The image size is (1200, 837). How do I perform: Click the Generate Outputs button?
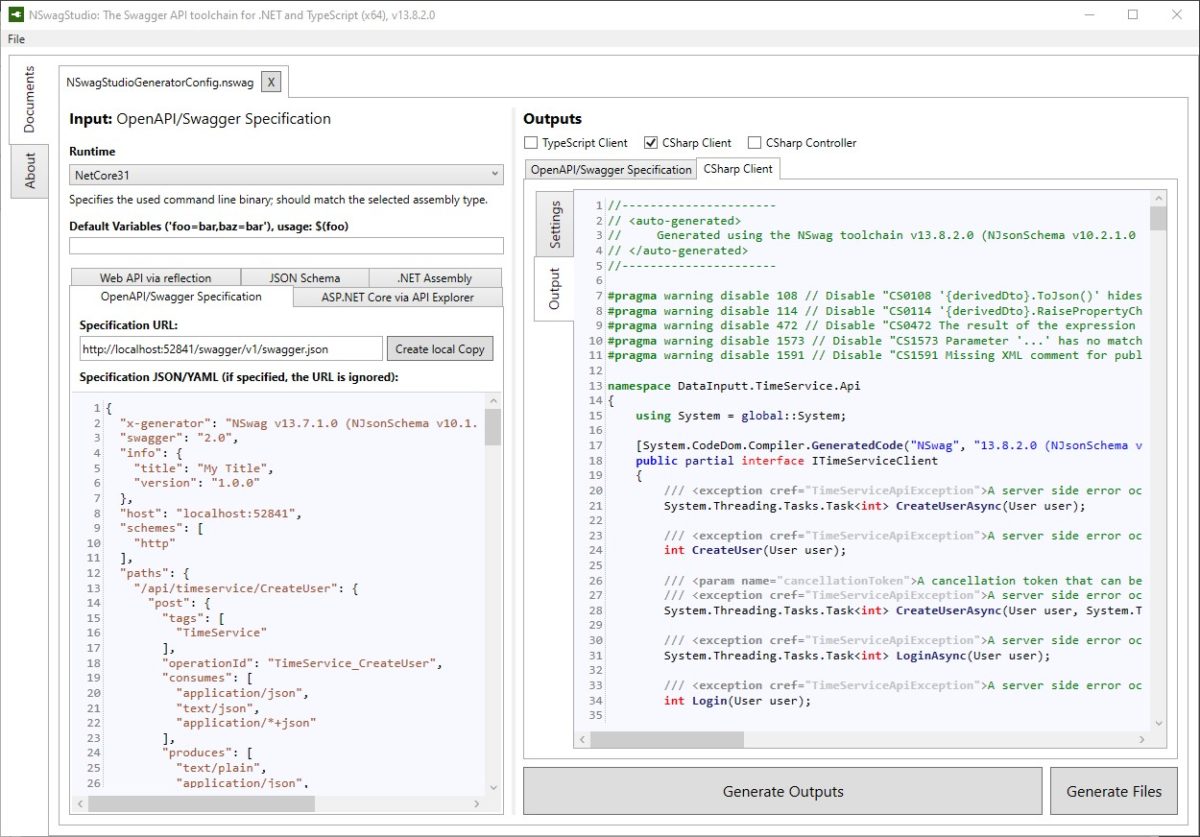click(x=783, y=791)
